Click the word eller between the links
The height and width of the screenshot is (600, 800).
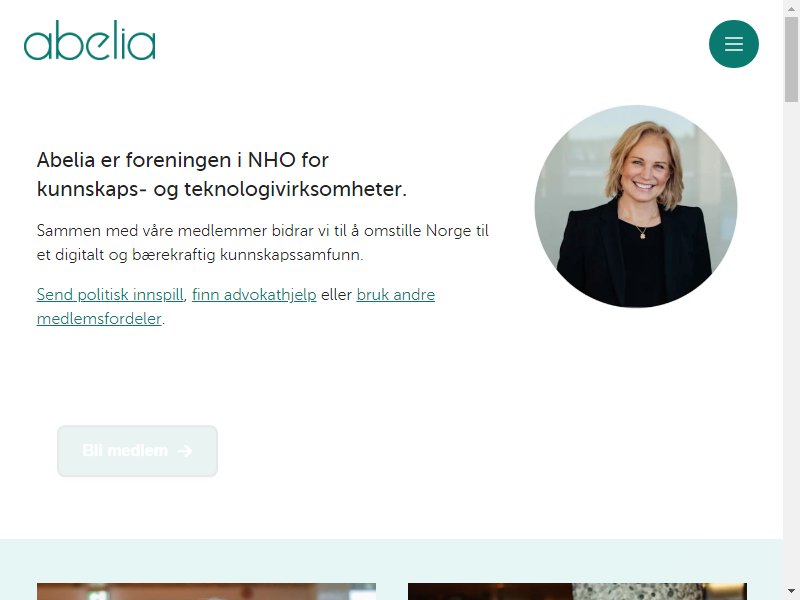[337, 295]
